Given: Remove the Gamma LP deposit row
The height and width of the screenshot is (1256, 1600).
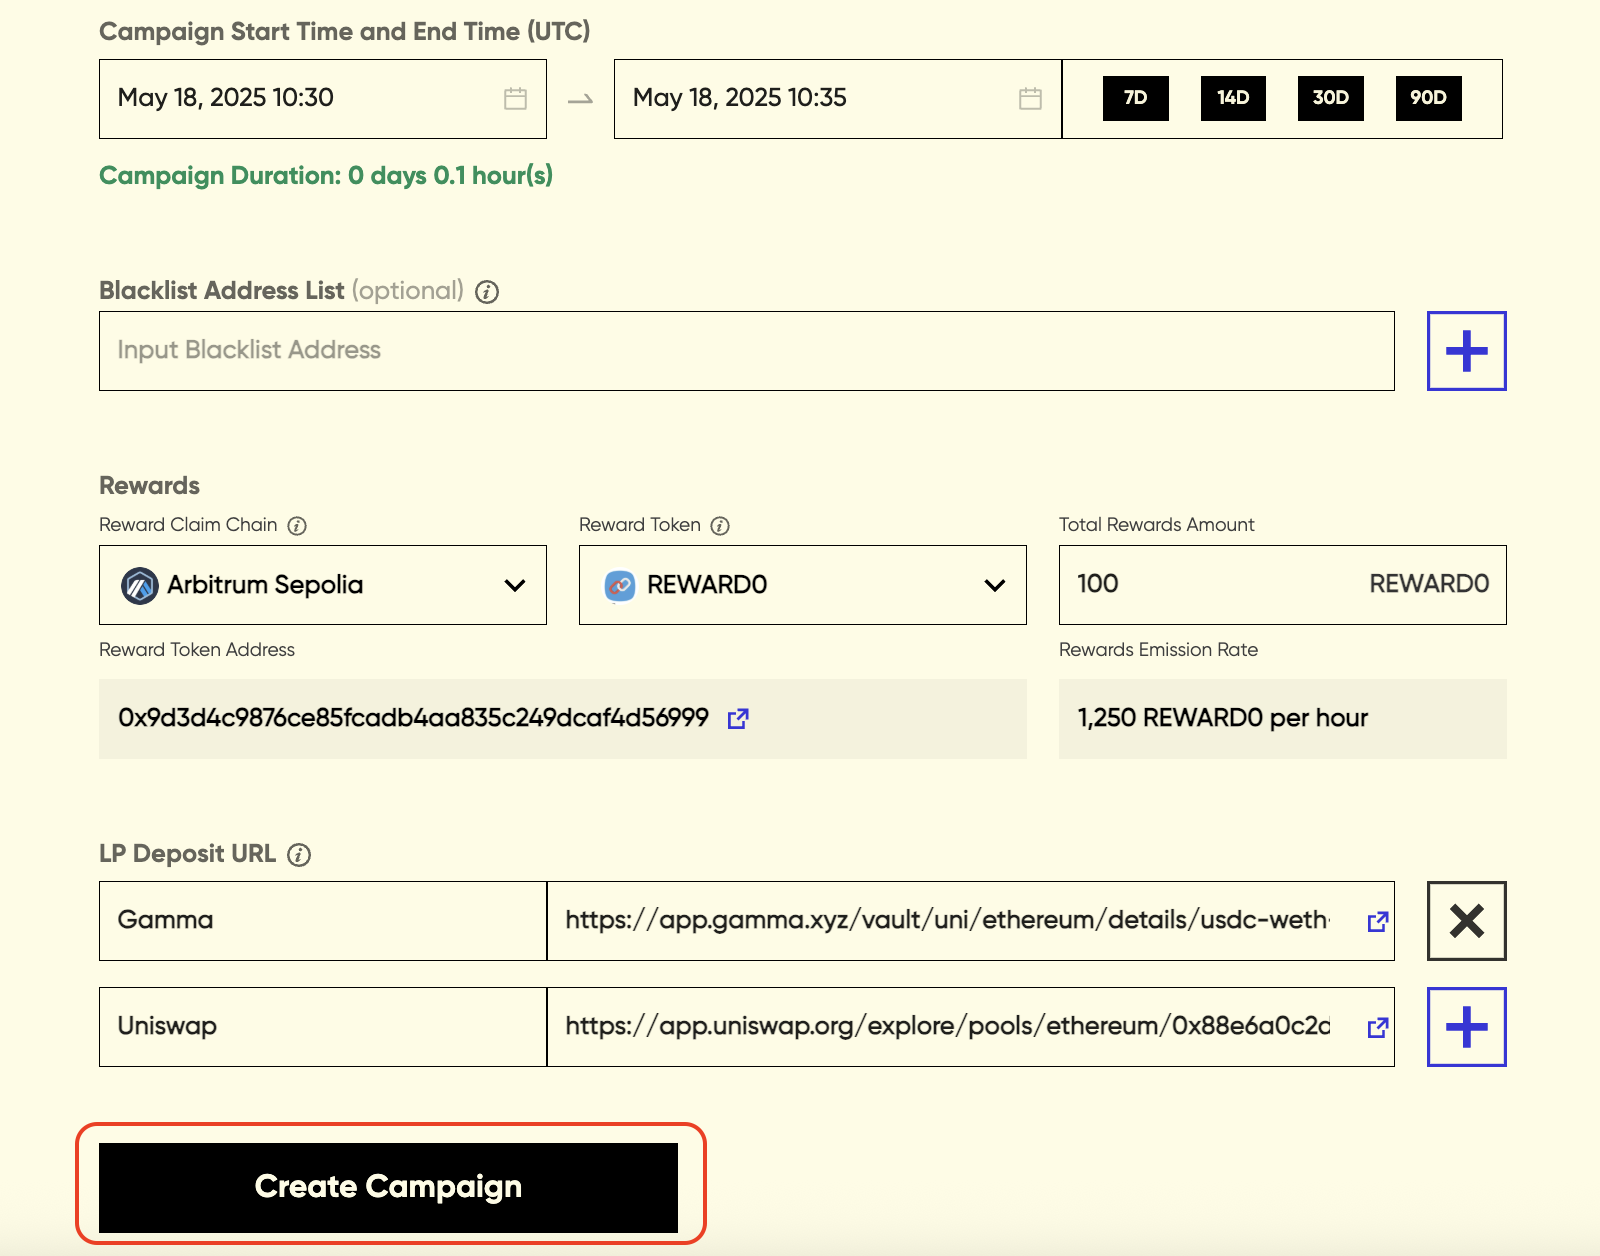Looking at the screenshot, I should pyautogui.click(x=1466, y=921).
